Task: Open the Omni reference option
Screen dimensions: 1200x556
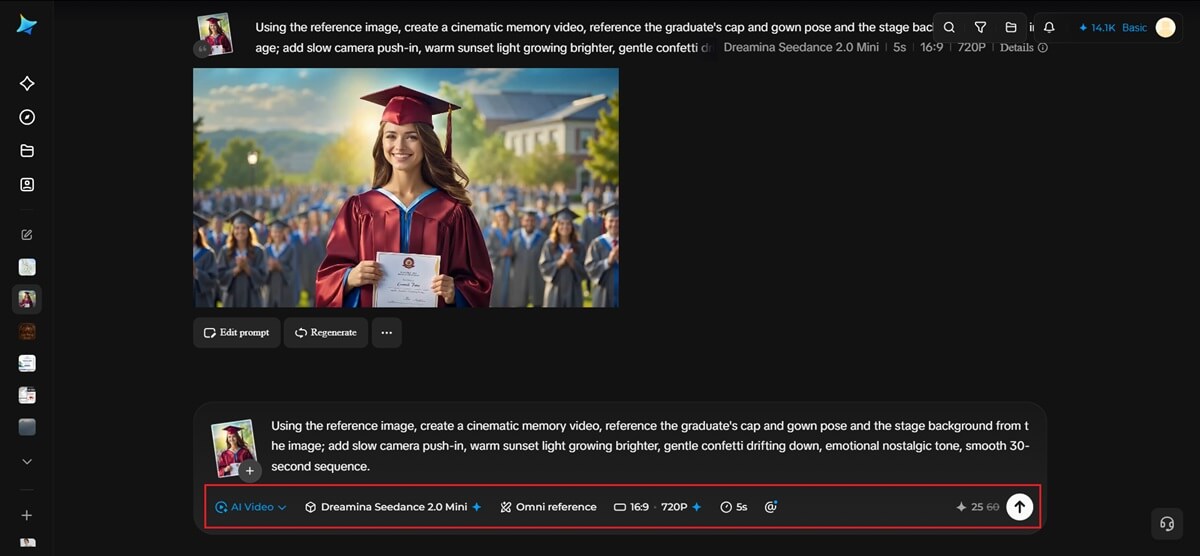Action: (x=548, y=507)
